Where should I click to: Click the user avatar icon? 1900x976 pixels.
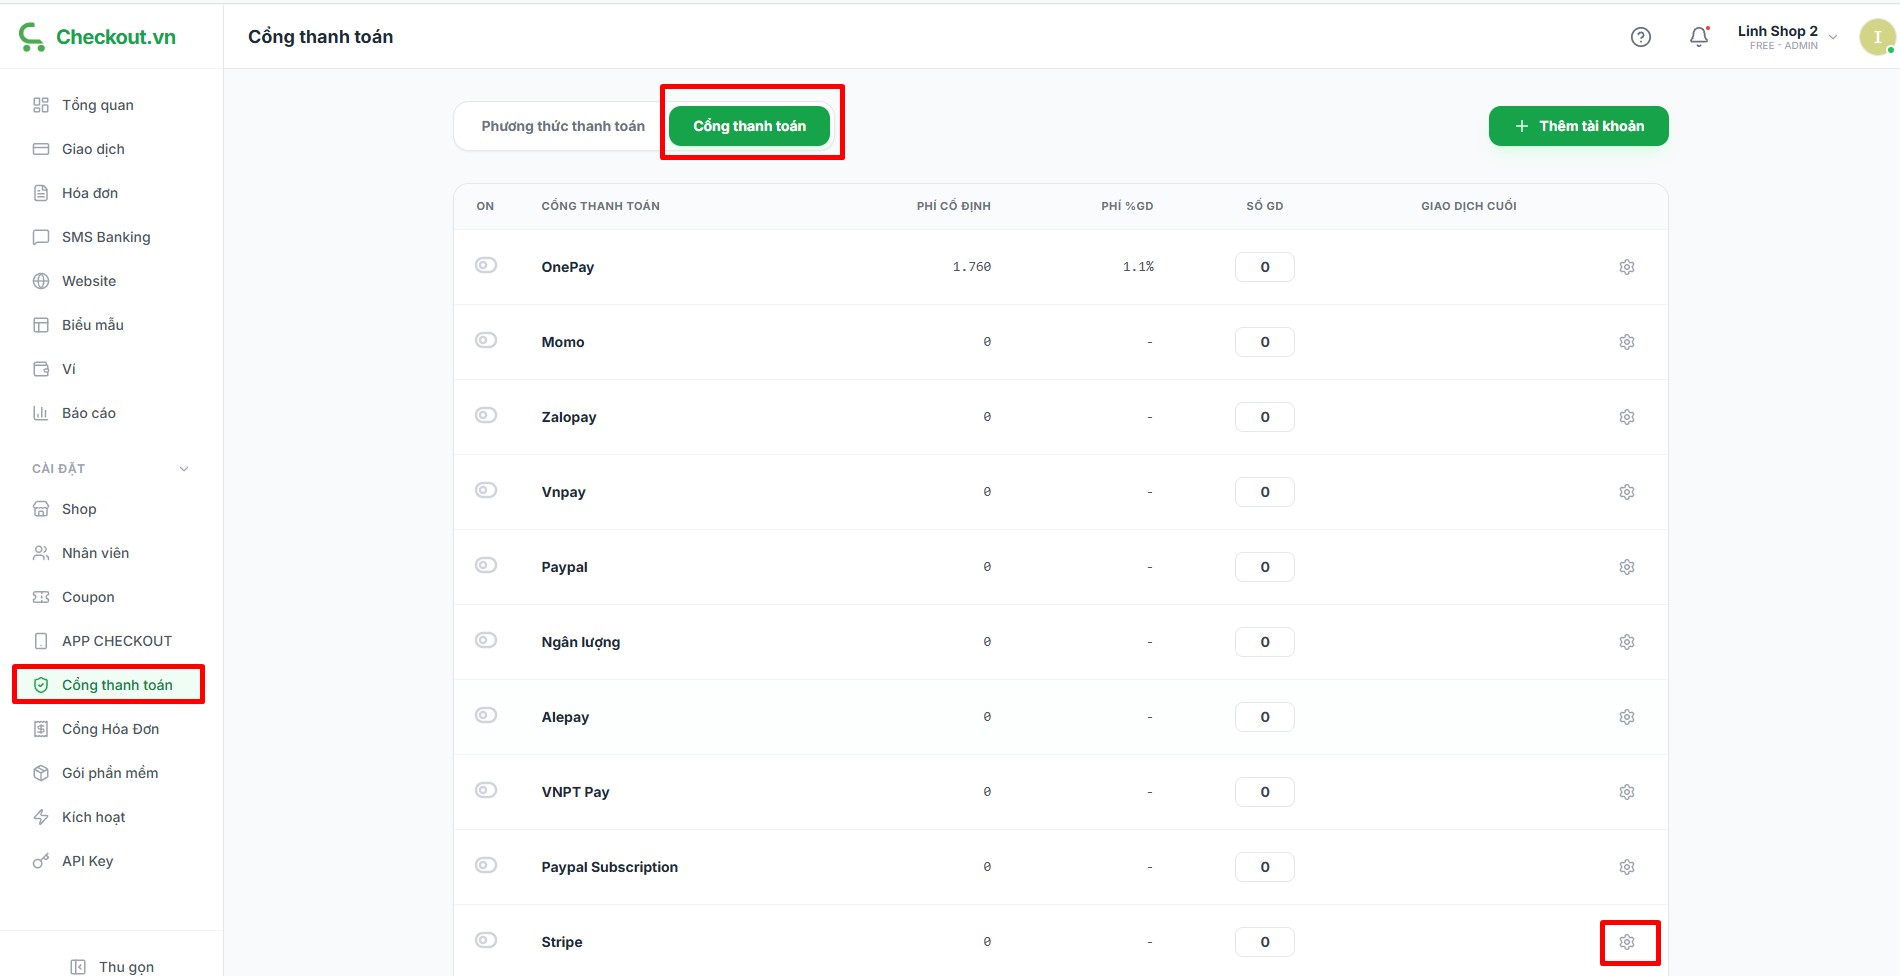pos(1876,37)
